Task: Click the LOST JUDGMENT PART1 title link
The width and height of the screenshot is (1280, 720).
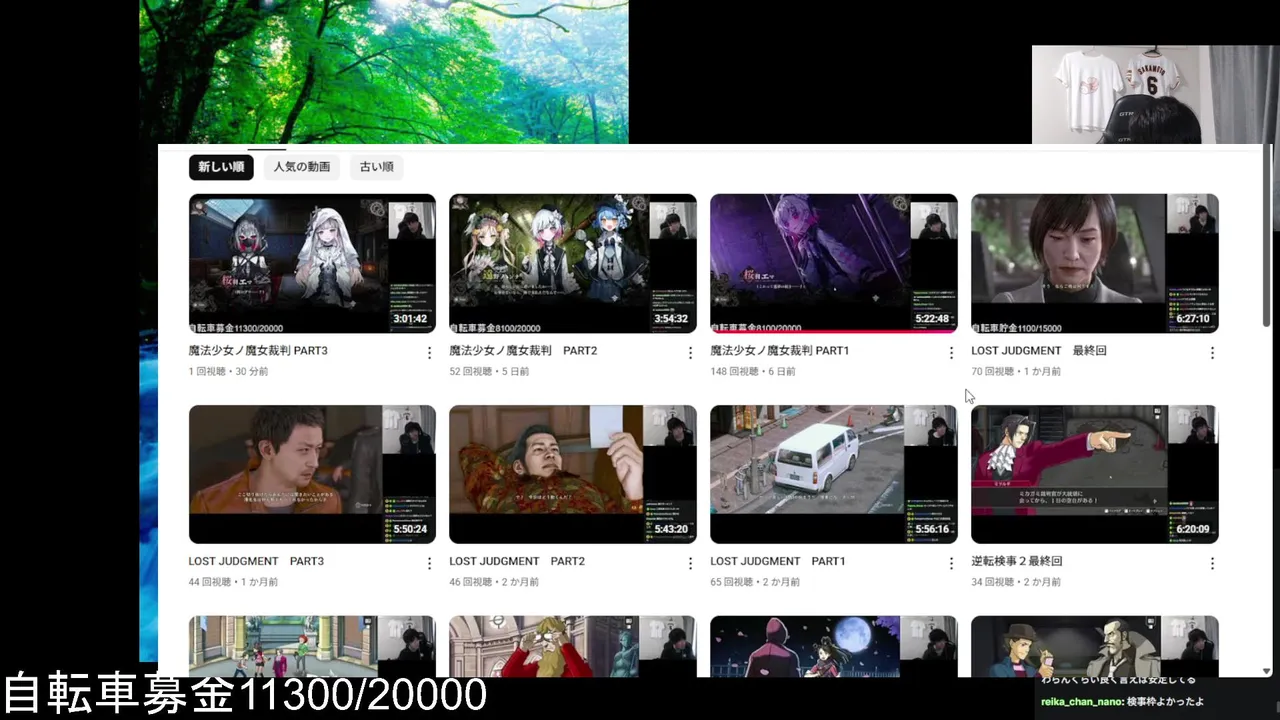Action: coord(778,561)
